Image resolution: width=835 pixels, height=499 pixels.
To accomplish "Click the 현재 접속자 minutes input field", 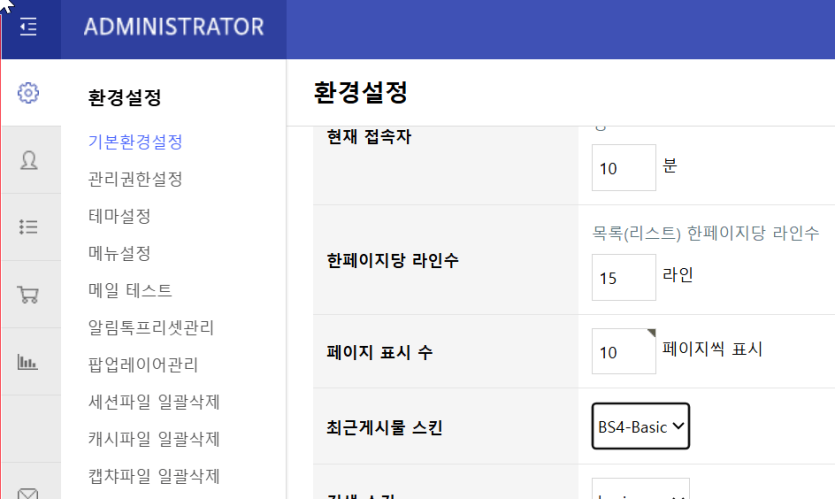I will [624, 167].
